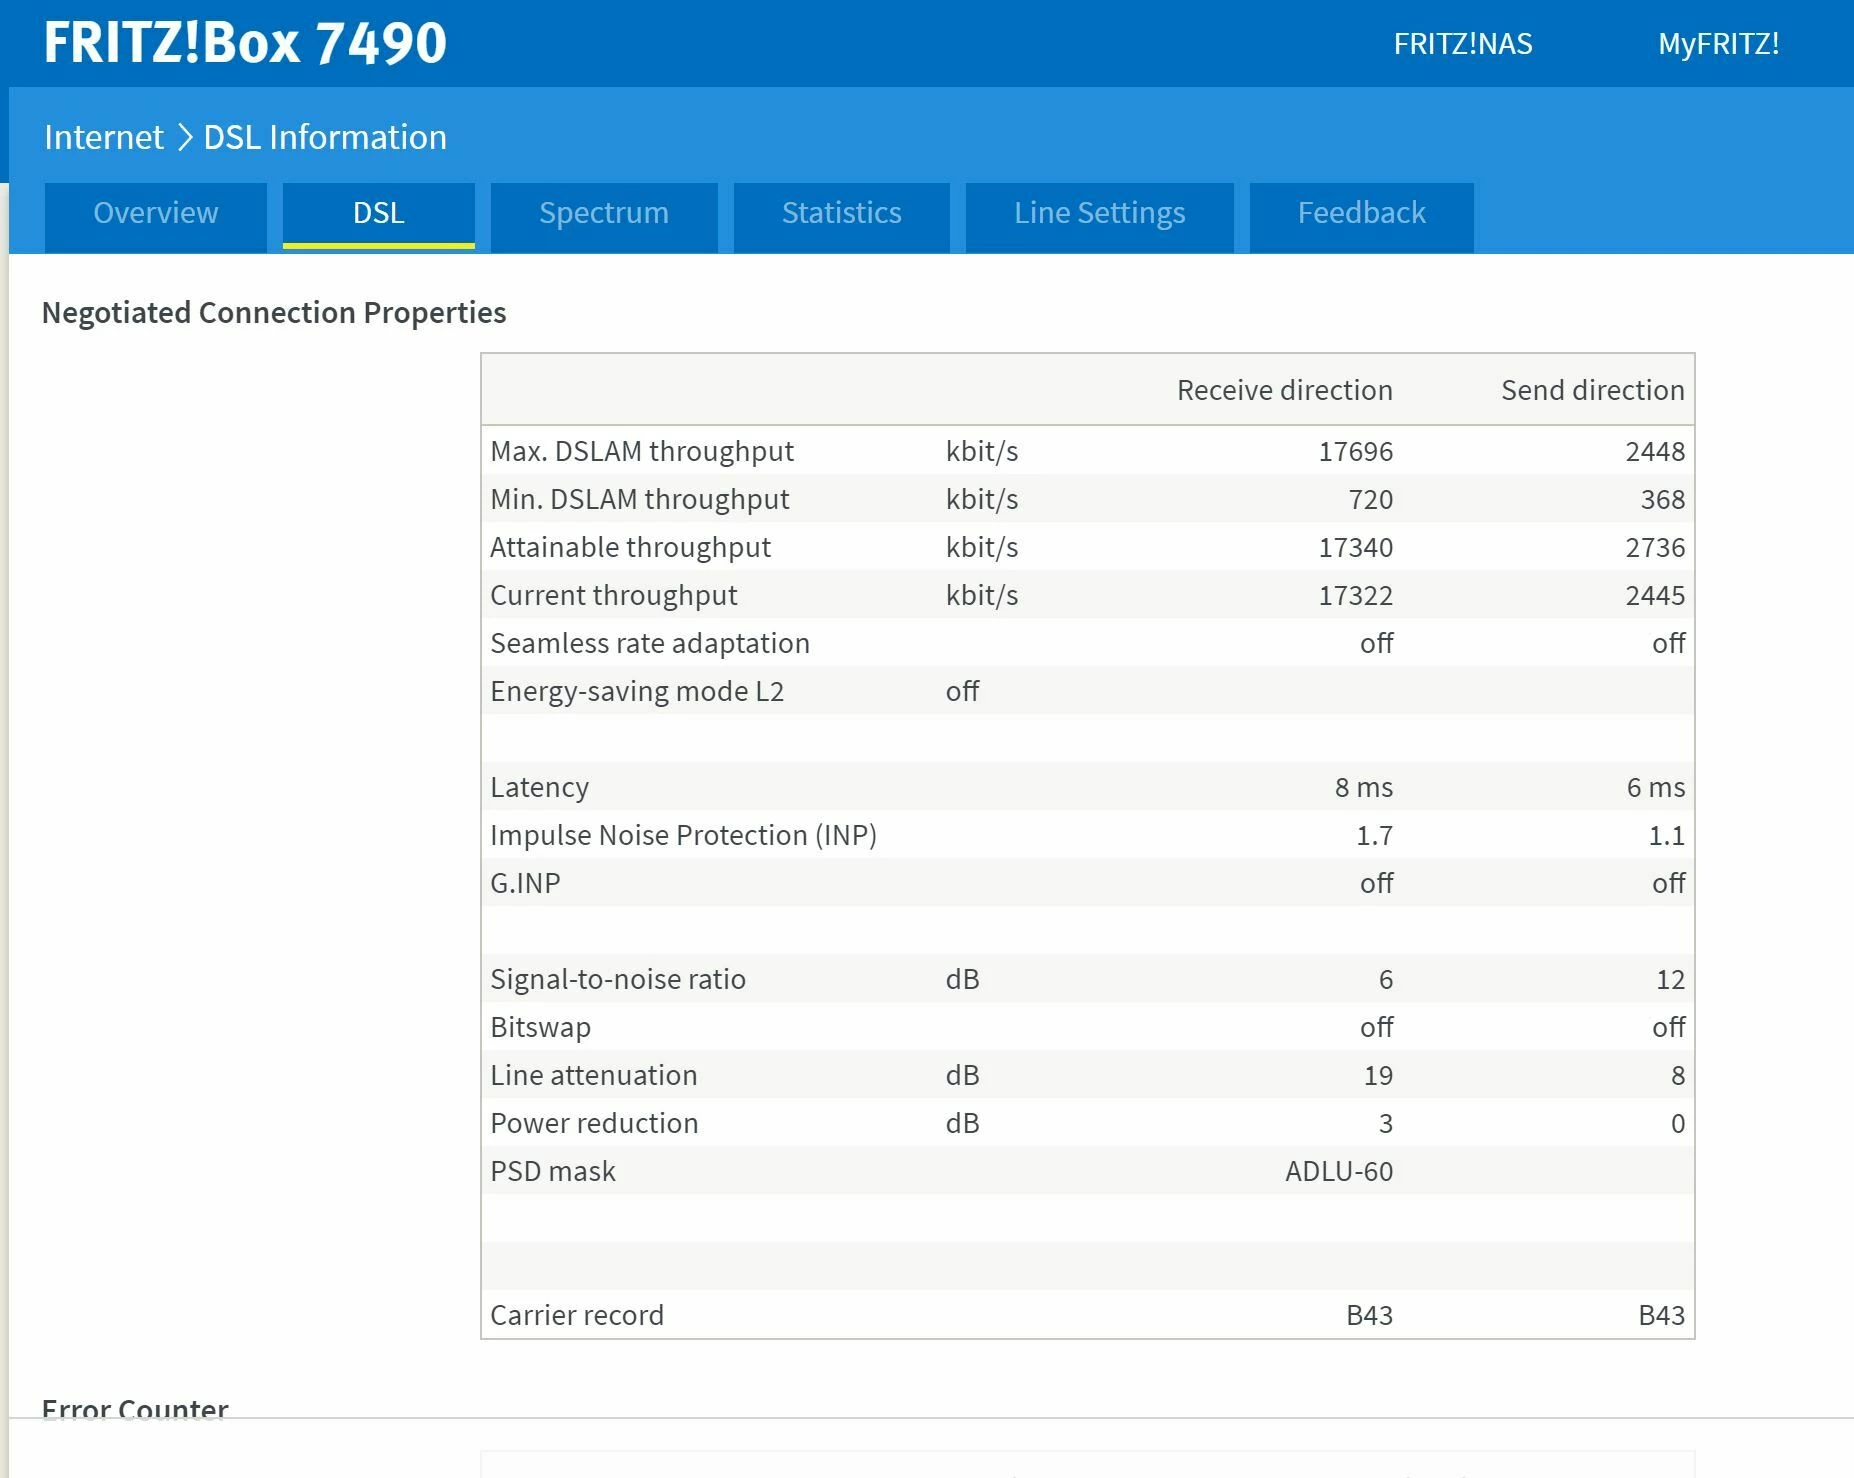Select the Latency receive value 8 ms
Viewport: 1854px width, 1478px height.
coord(1364,787)
